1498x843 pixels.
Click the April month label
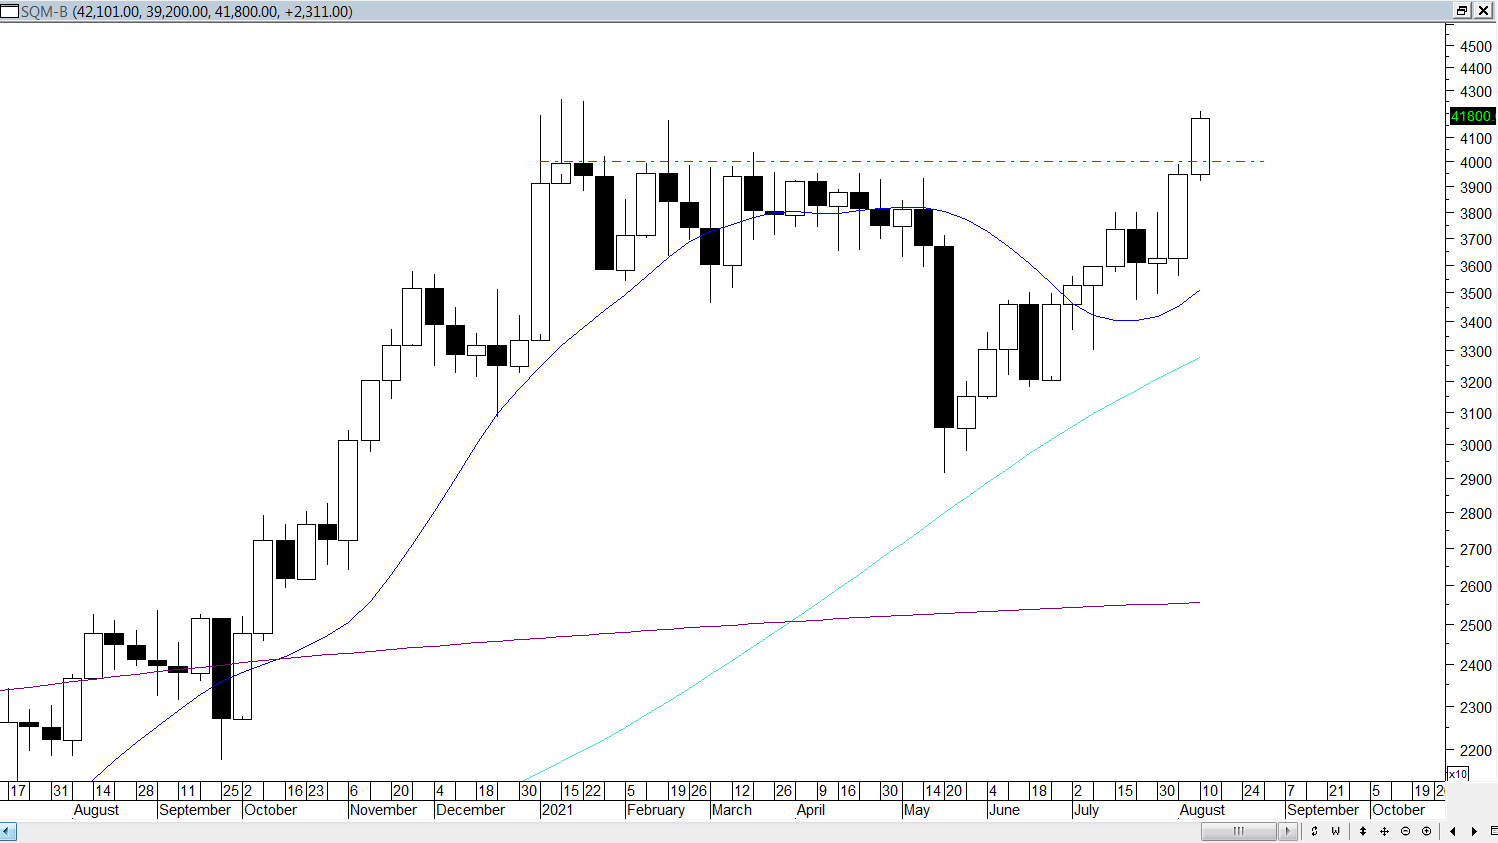coord(811,810)
